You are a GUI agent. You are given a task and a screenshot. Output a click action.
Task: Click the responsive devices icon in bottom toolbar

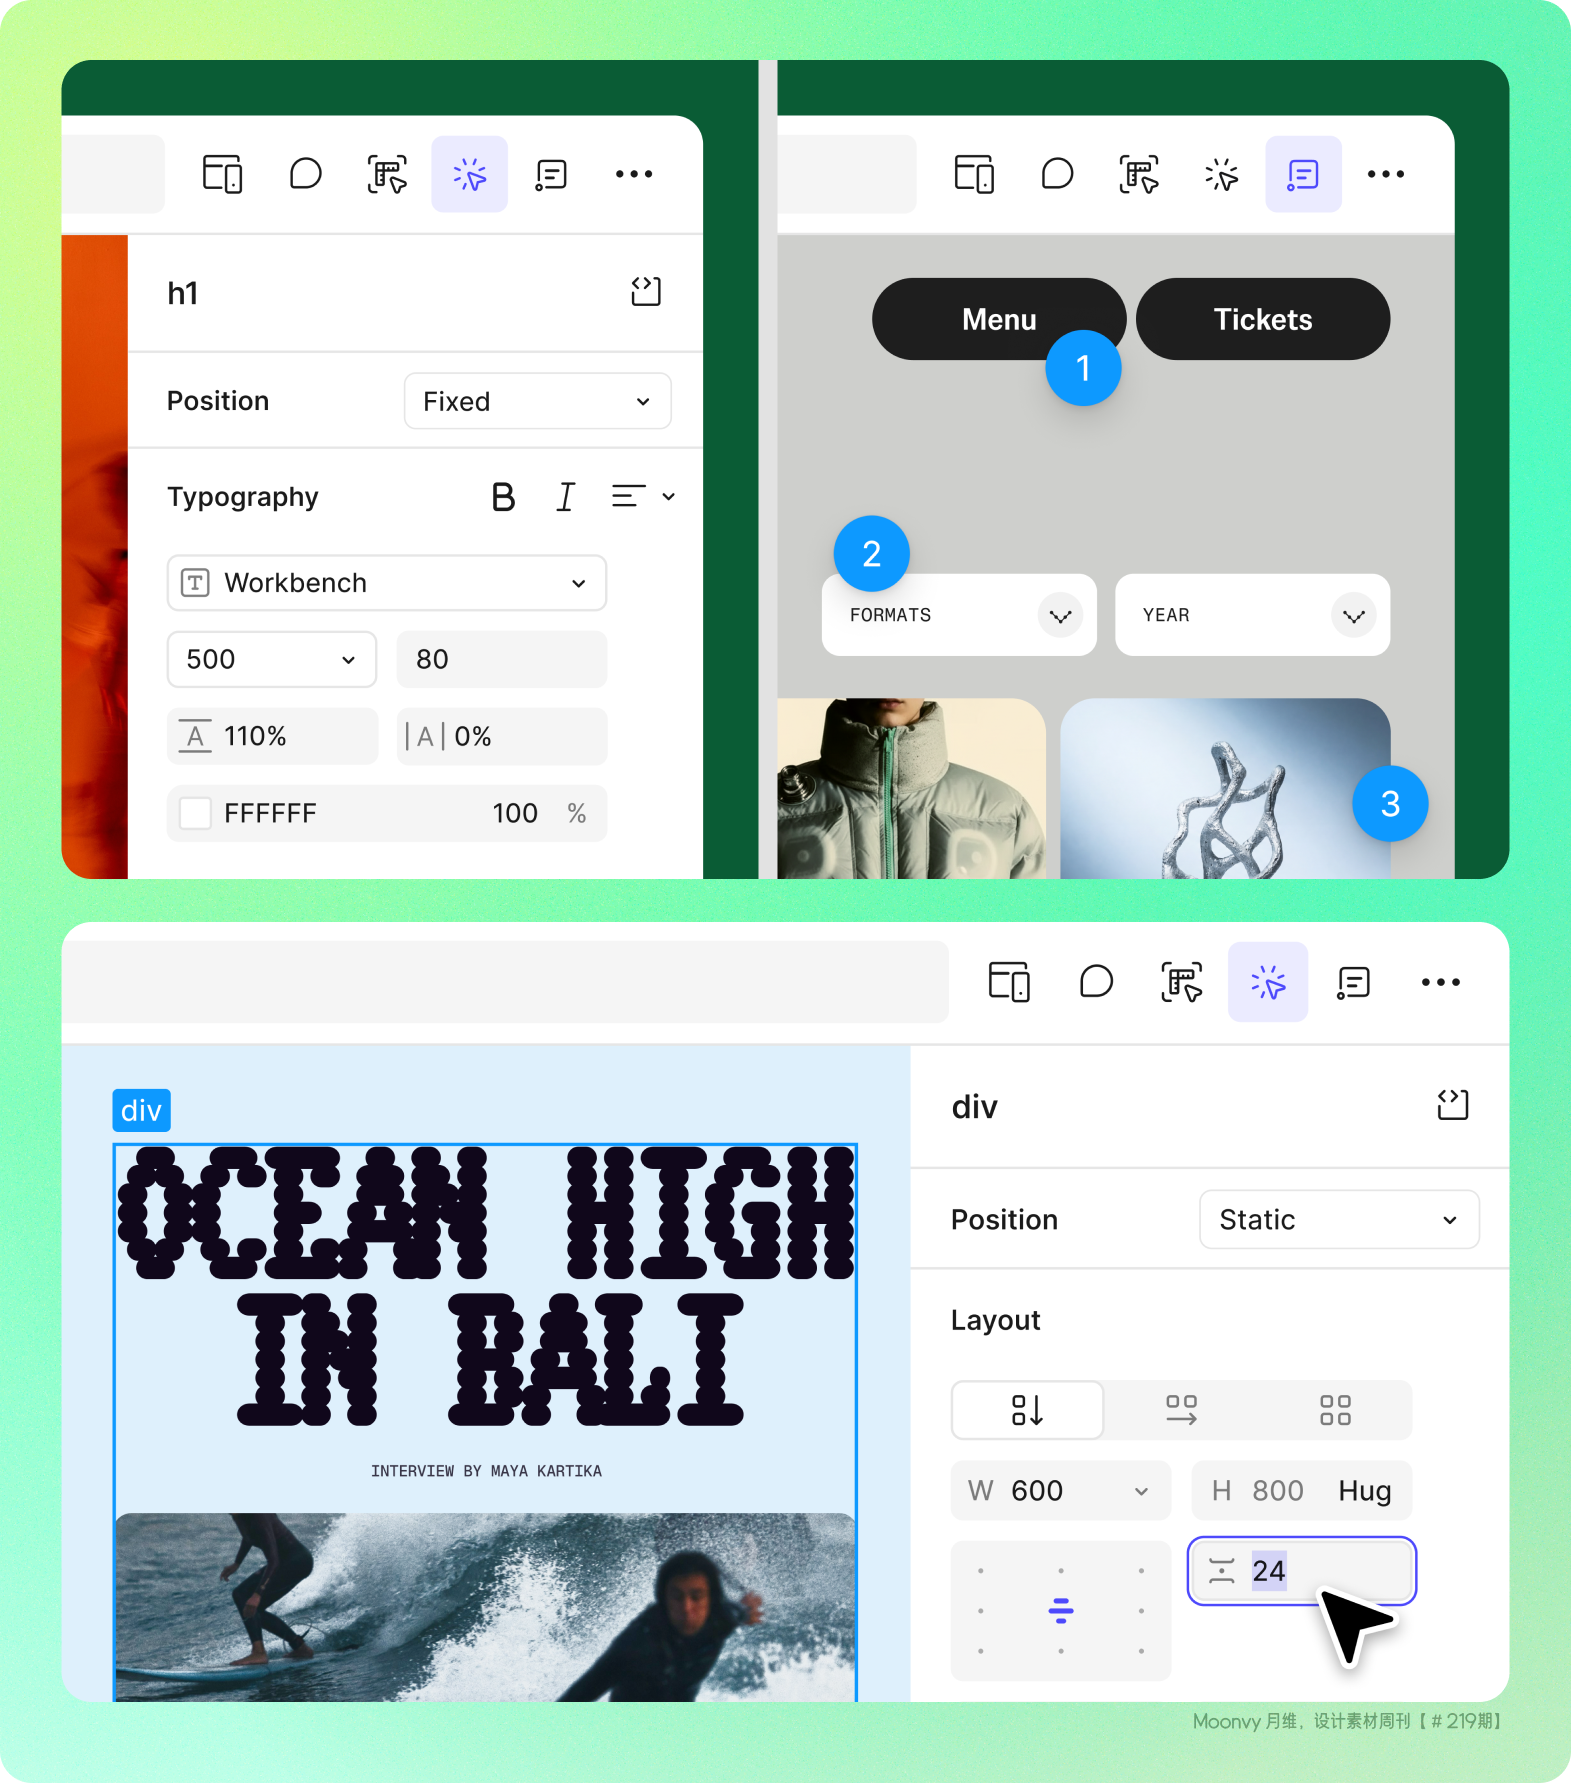1009,982
